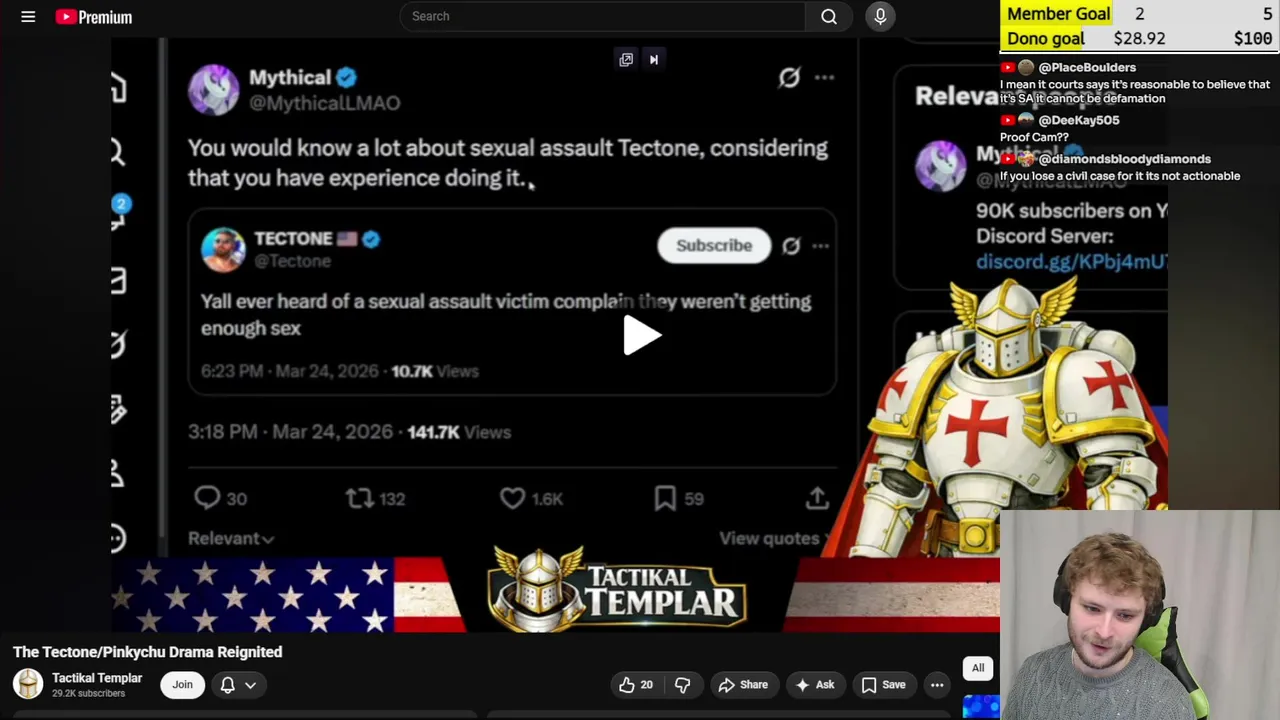Click TECTONE's profile avatar
Image resolution: width=1280 pixels, height=720 pixels.
(223, 249)
